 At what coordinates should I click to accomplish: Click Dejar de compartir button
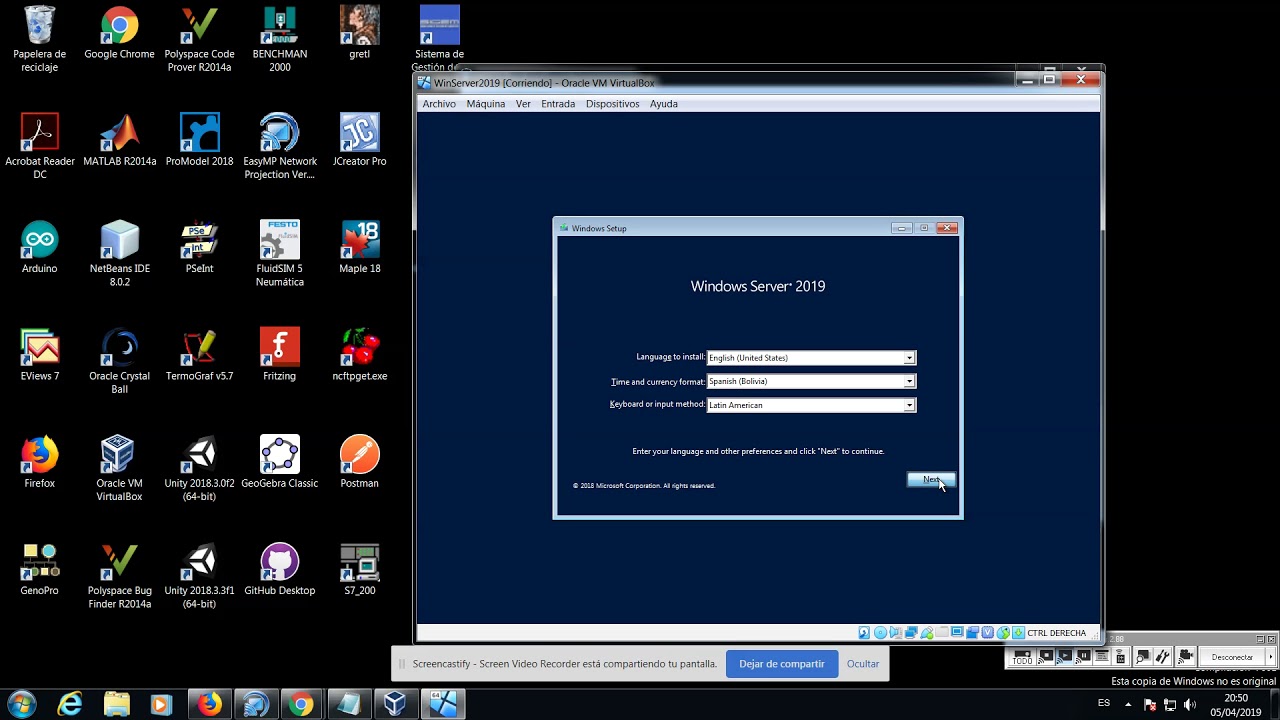pos(782,664)
